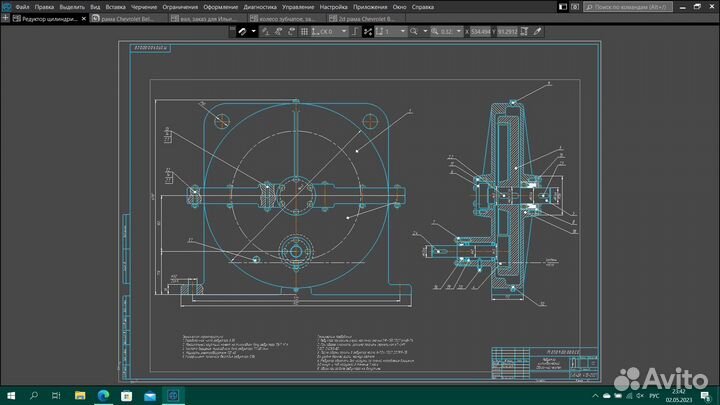The height and width of the screenshot is (405, 720).
Task: Toggle the snap magnet icon in toolbar
Action: [242, 31]
